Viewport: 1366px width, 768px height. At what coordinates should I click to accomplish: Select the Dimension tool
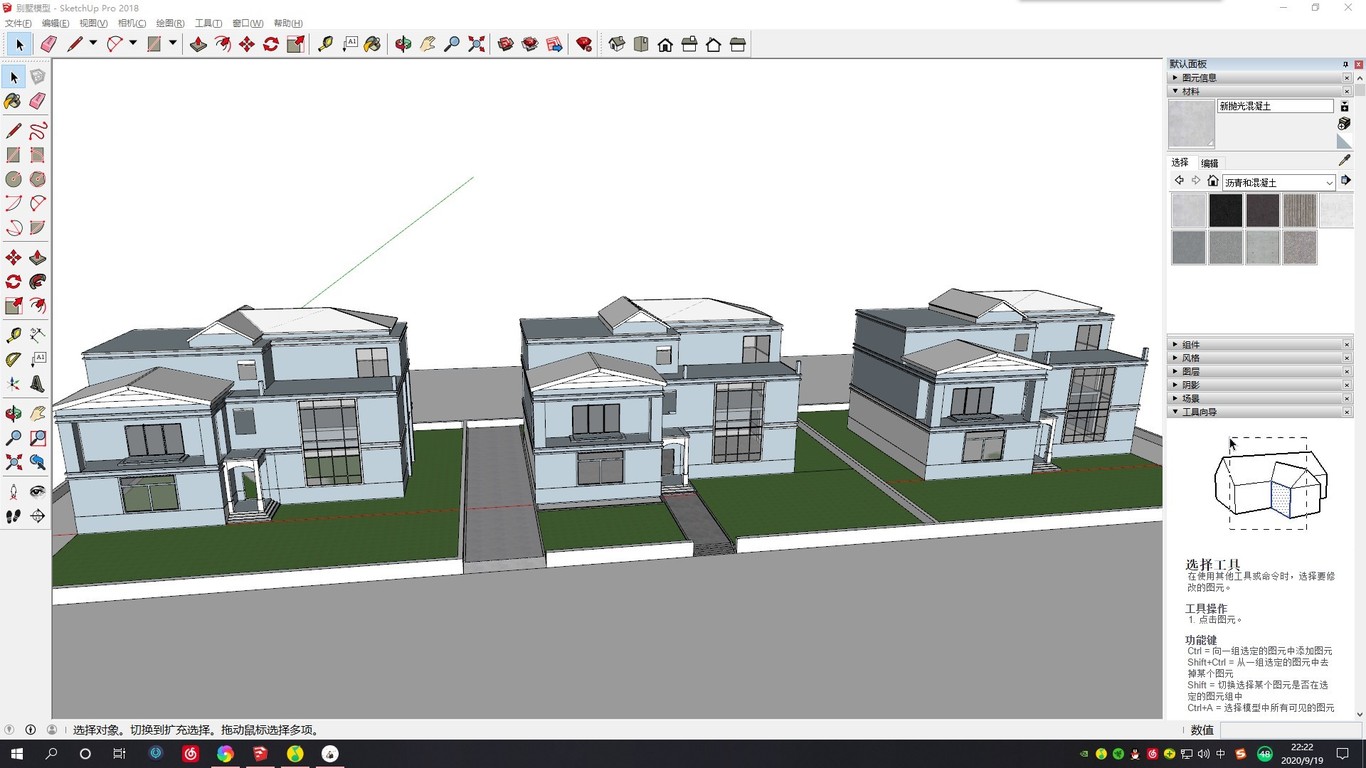point(38,335)
